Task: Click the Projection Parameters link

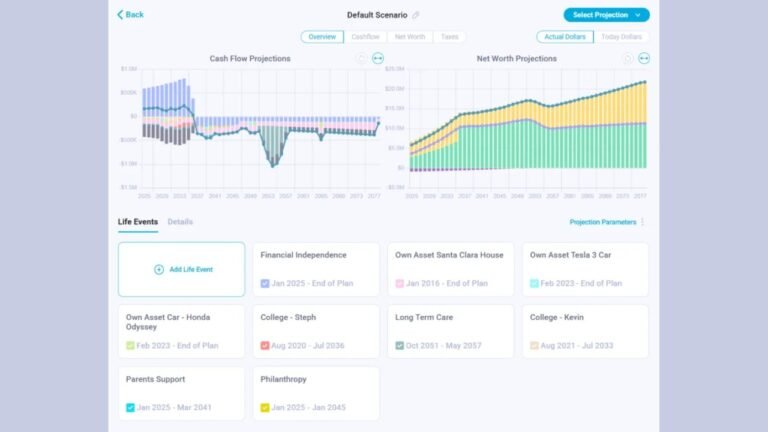Action: coord(602,222)
